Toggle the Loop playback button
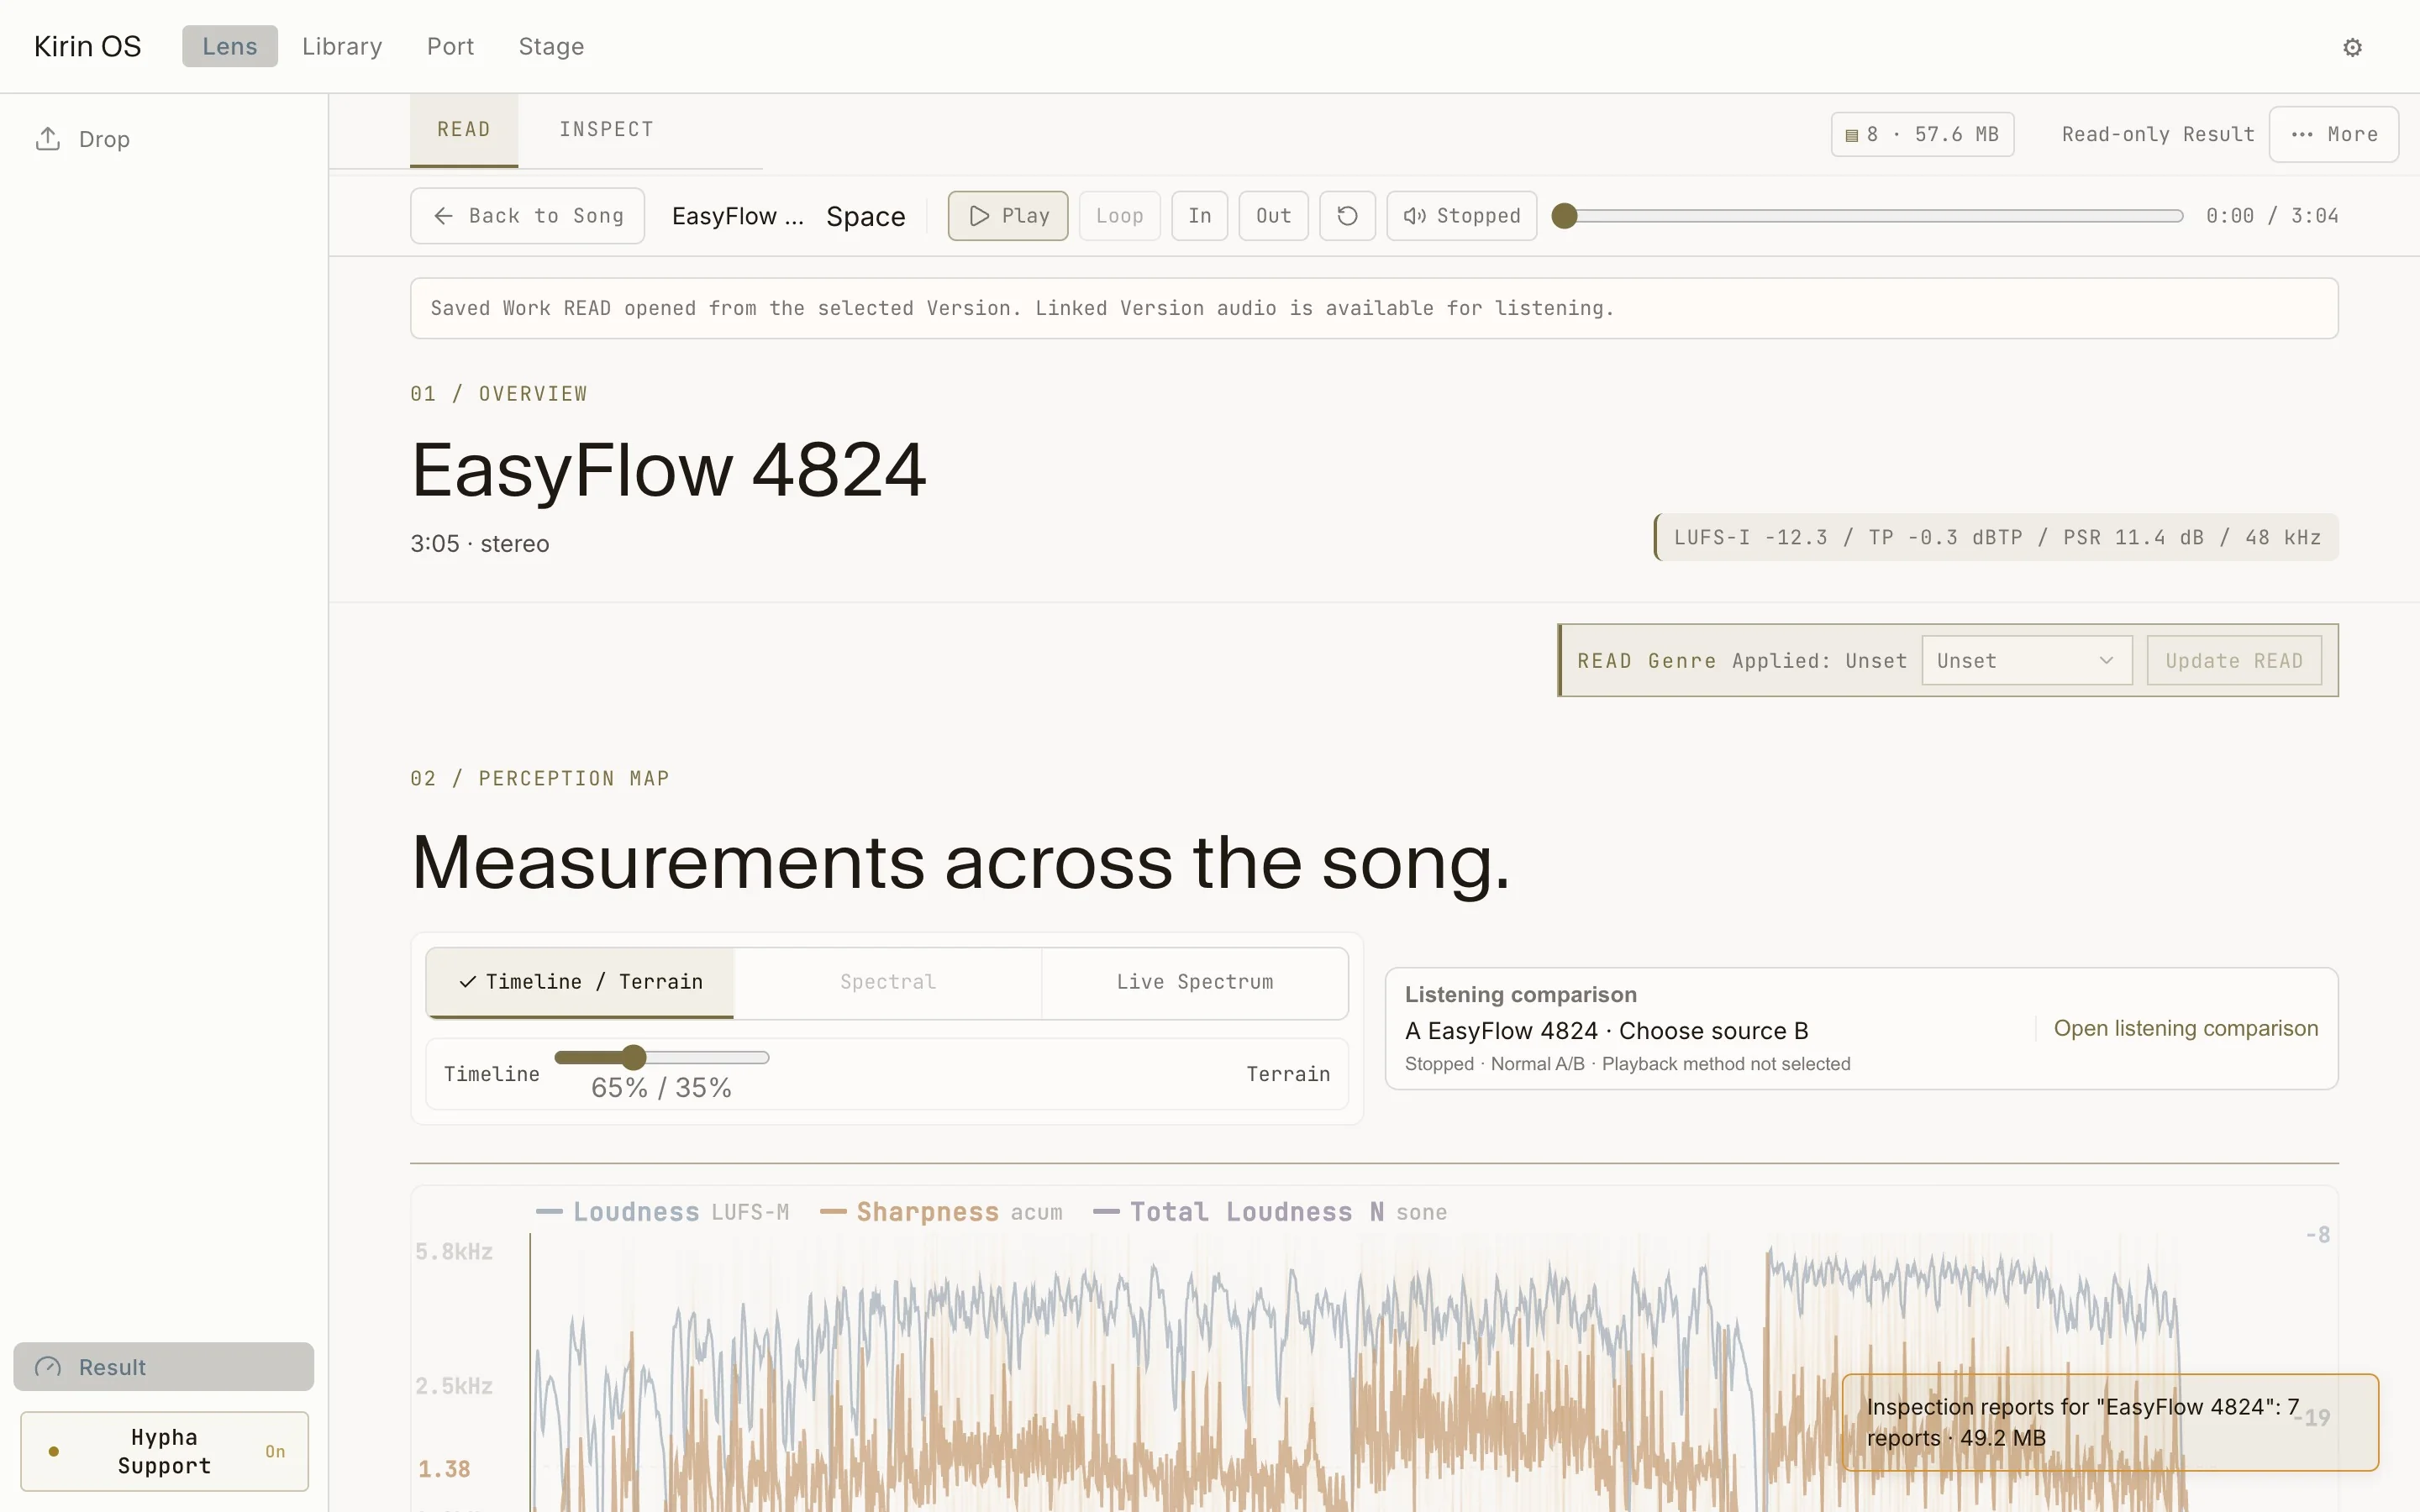The image size is (2420, 1512). tap(1119, 216)
